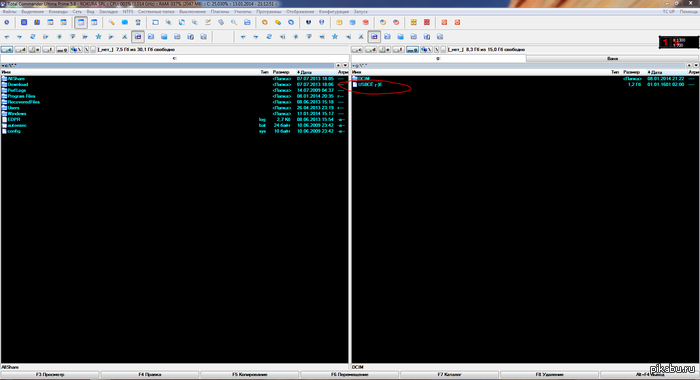Viewport: 700px width, 380px height.
Task: Click the forward arrow in left-panel toolbar
Action: tap(20, 37)
